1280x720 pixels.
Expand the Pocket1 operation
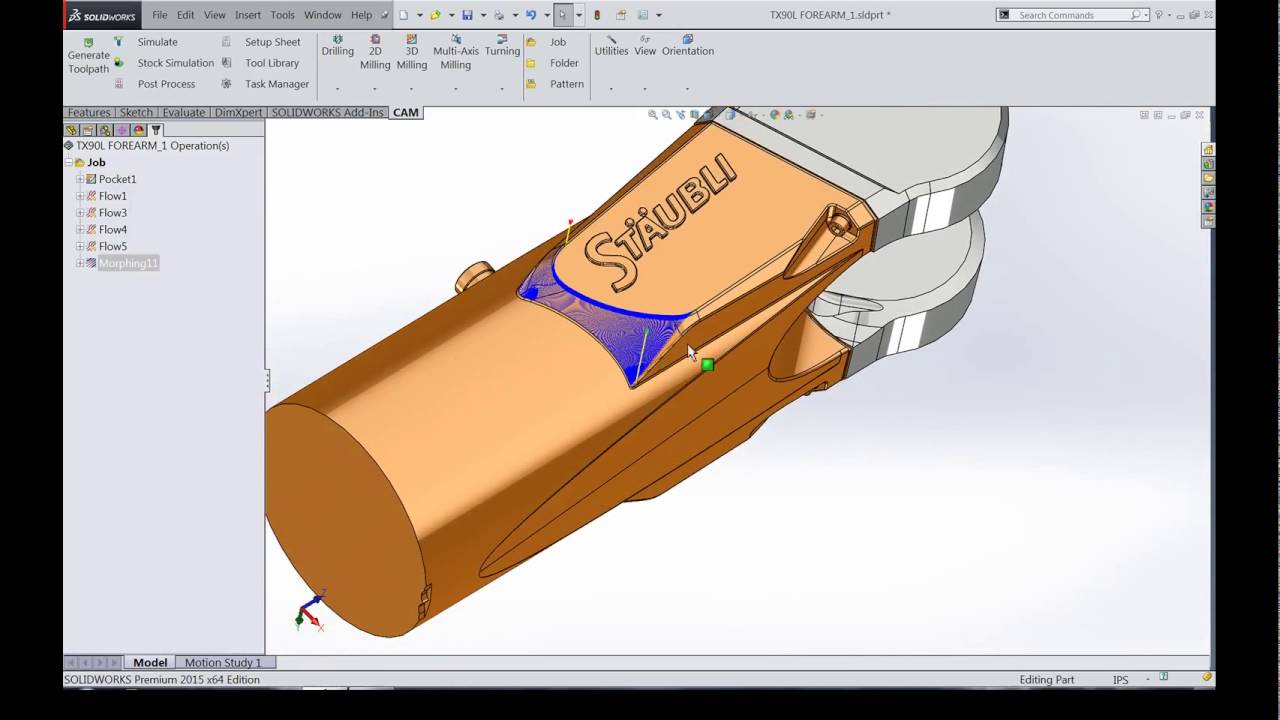tap(80, 180)
